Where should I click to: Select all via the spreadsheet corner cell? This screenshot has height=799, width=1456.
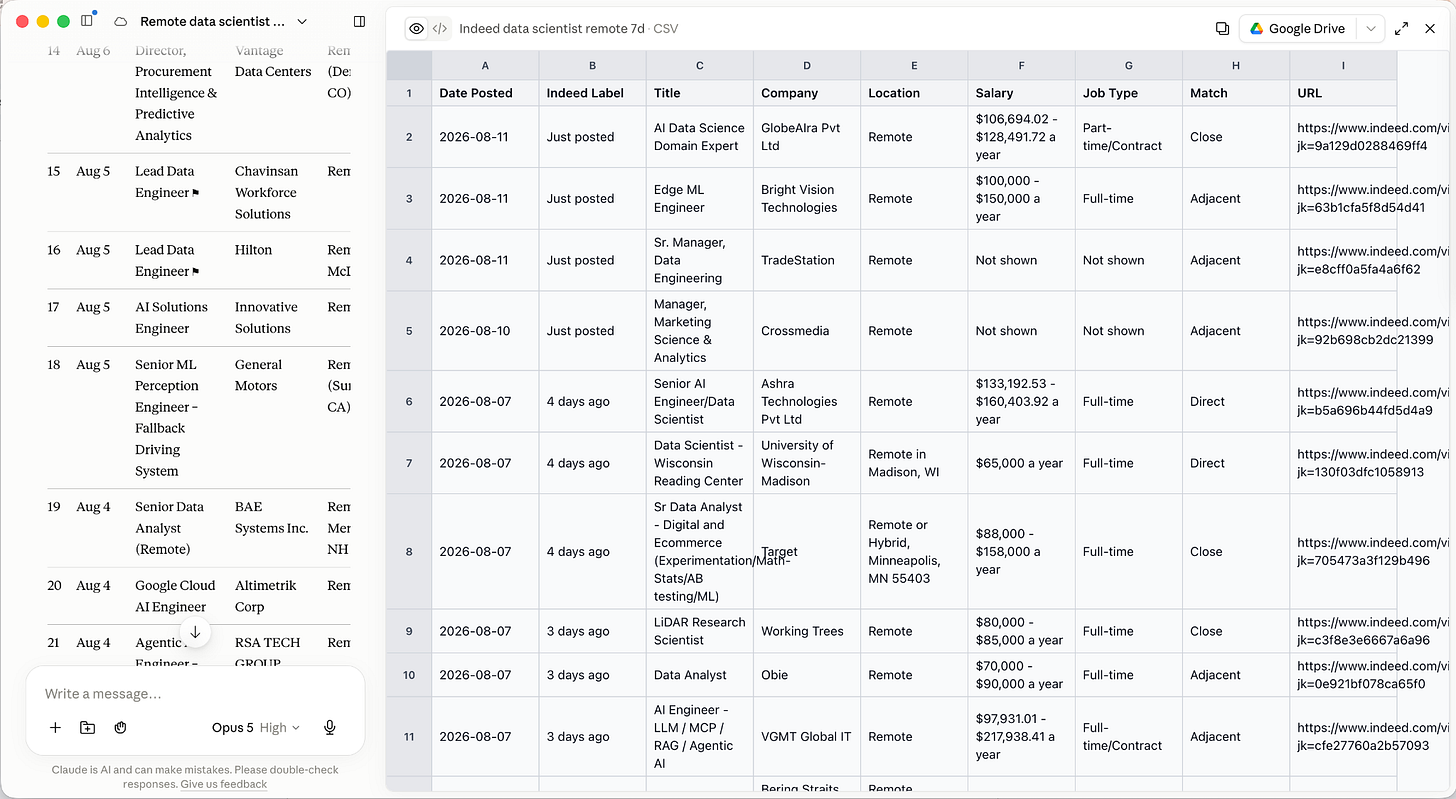tap(409, 65)
